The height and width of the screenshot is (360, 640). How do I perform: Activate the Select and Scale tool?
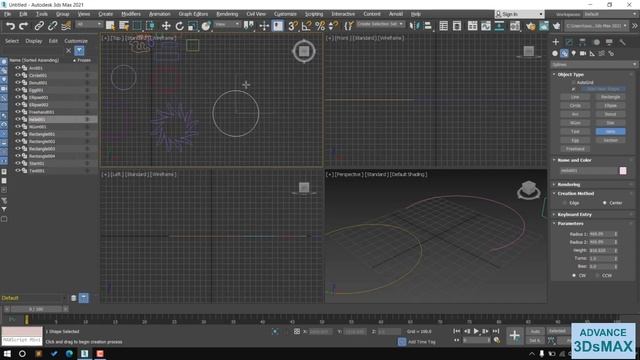[193, 26]
